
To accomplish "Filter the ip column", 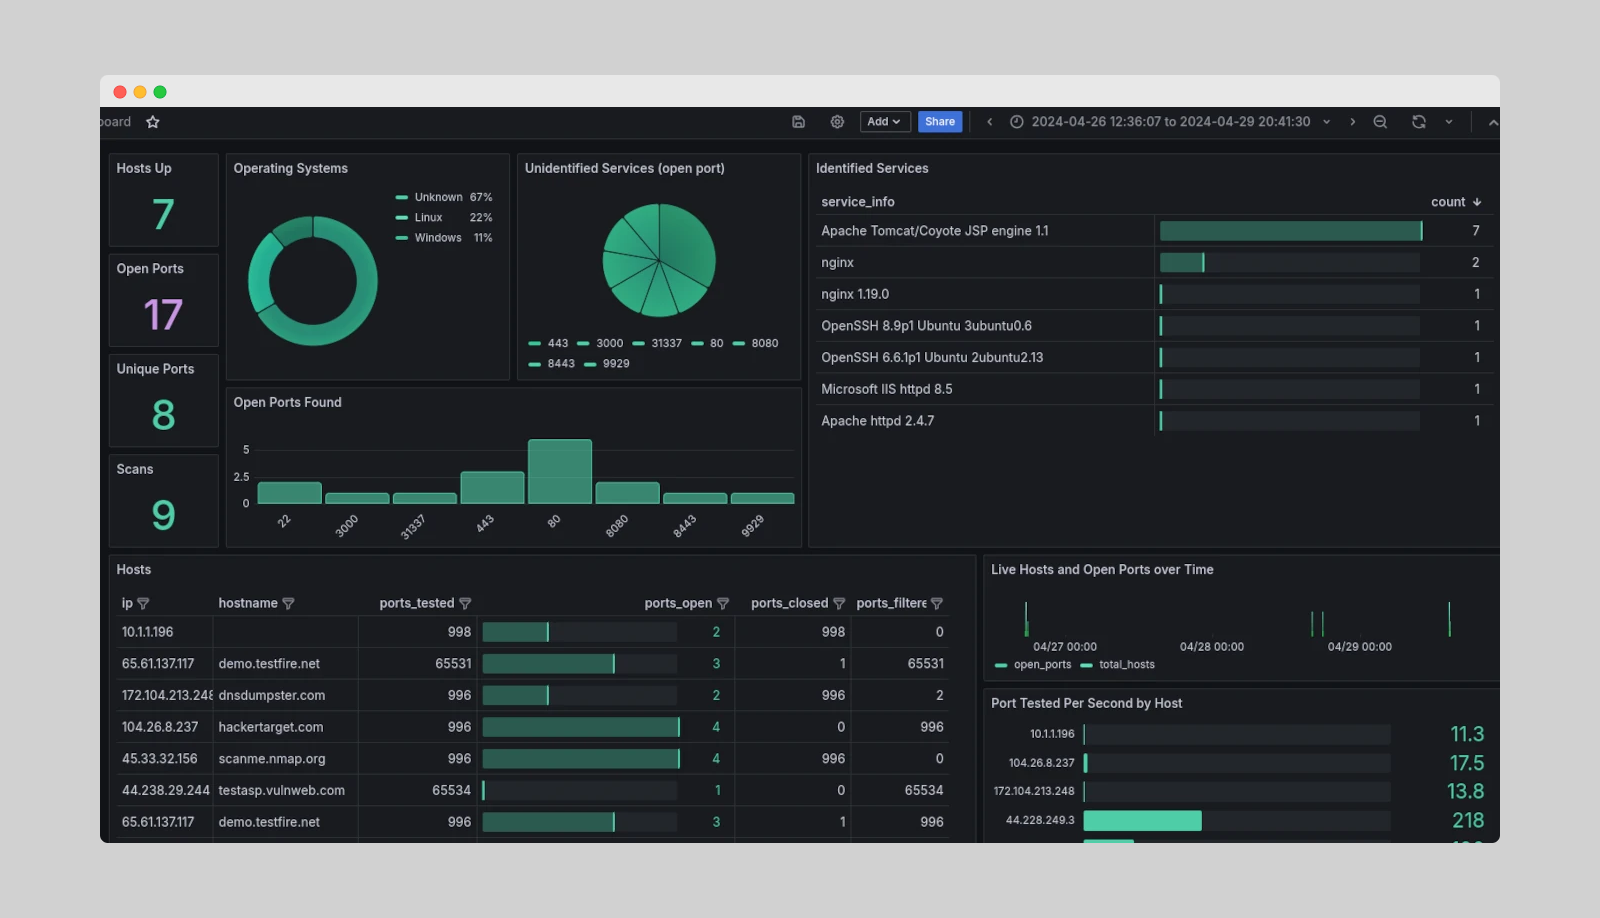I will point(143,604).
